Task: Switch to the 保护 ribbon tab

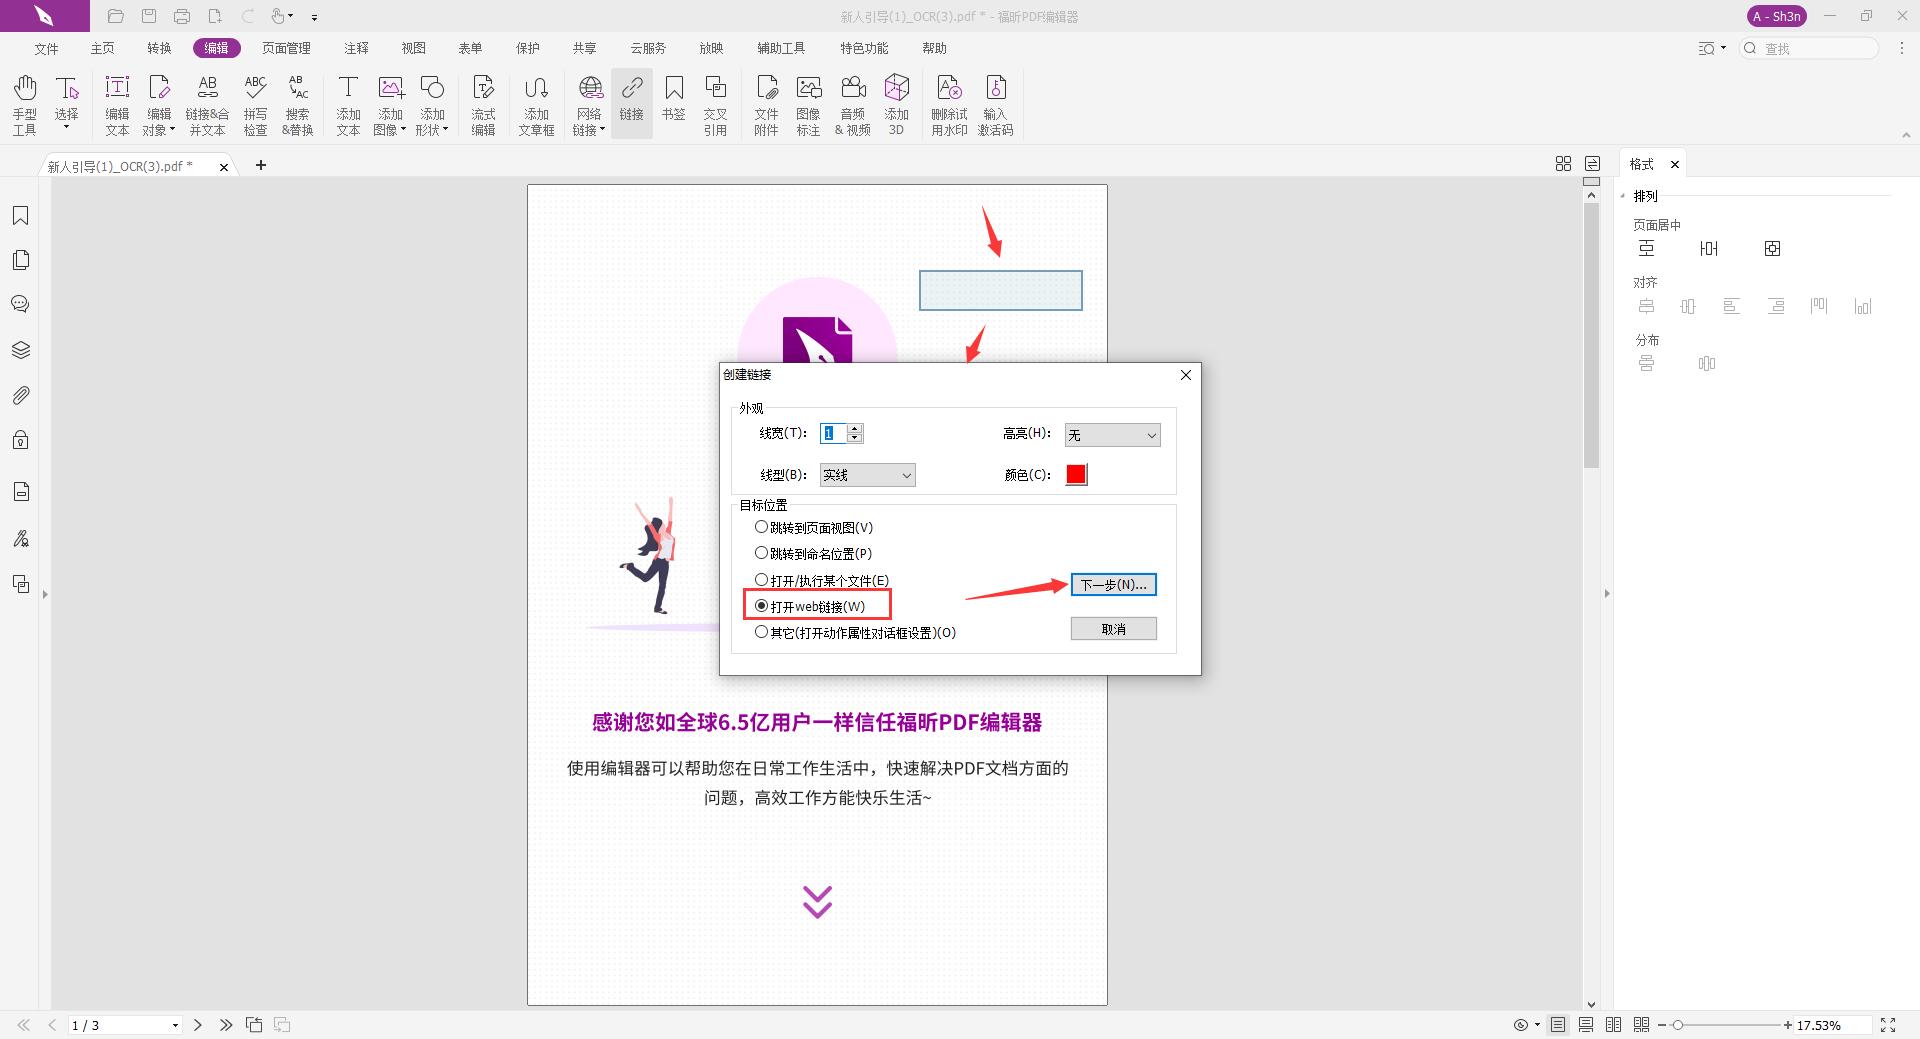Action: [527, 47]
